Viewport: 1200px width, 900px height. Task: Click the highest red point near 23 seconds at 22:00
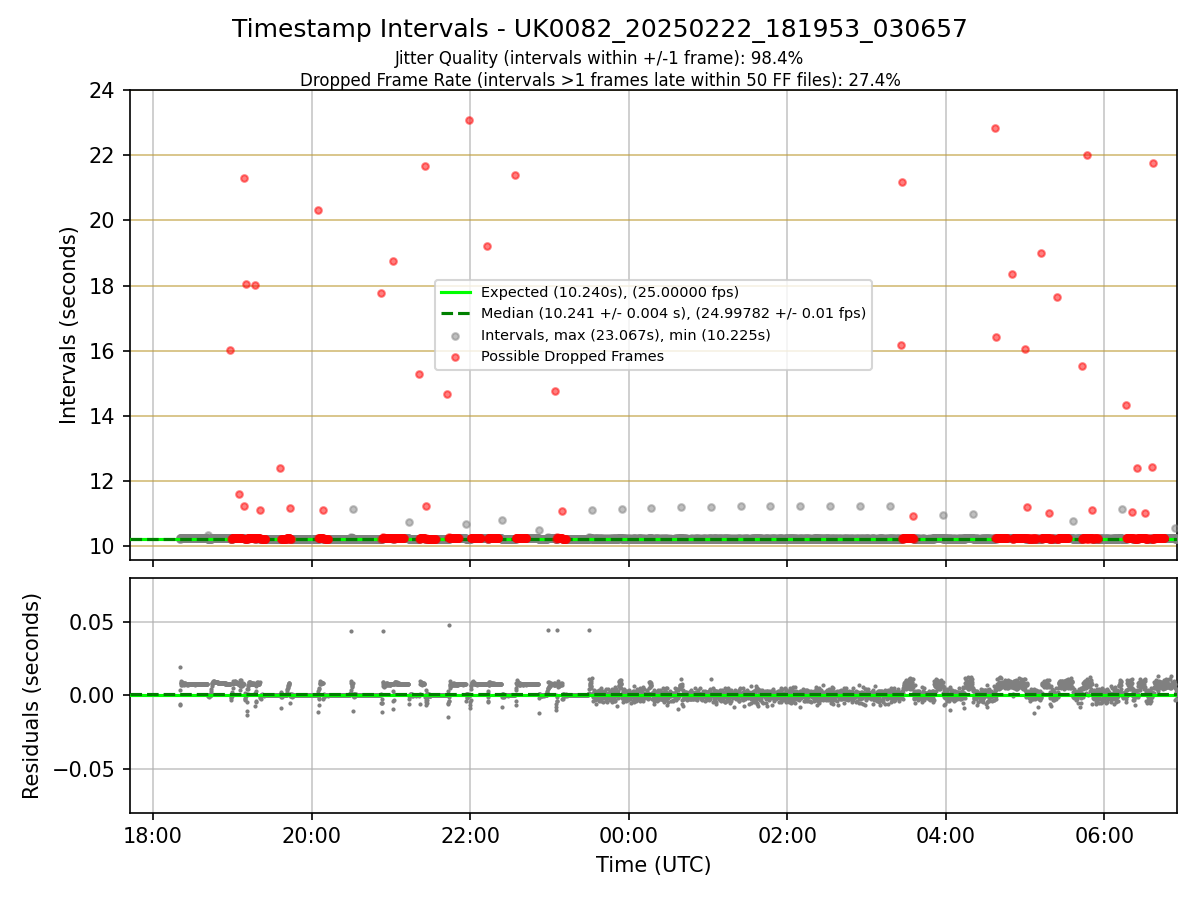click(469, 120)
